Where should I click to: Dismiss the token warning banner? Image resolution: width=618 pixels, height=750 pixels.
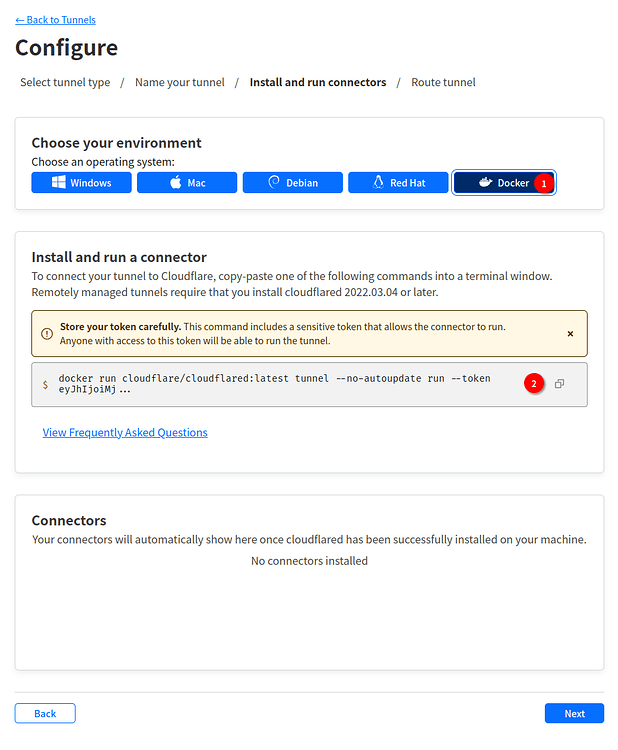(x=570, y=334)
